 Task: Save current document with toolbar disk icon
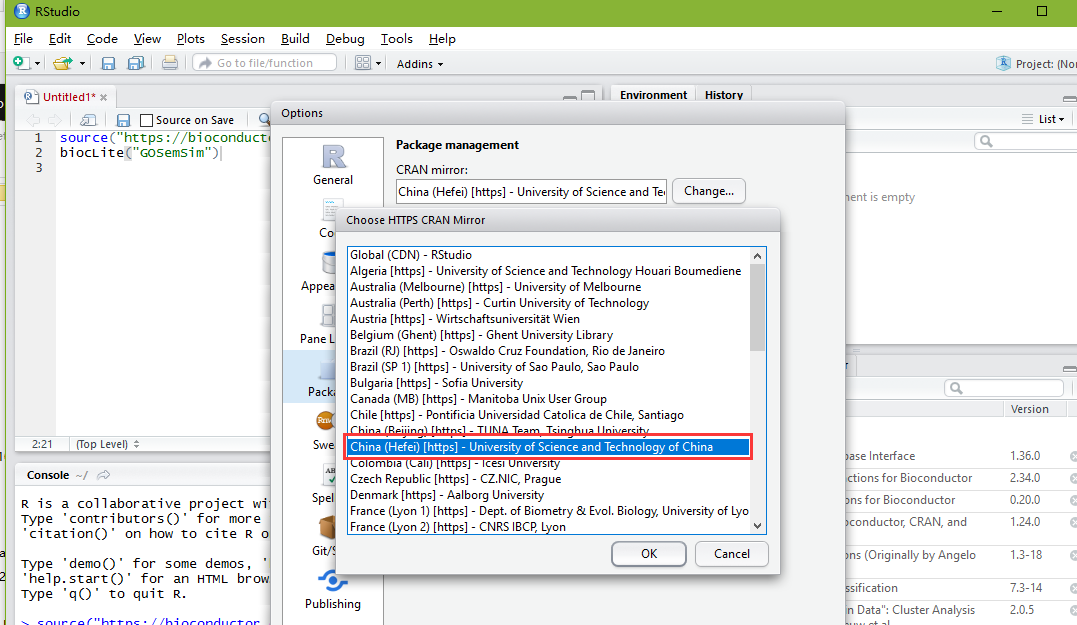coord(108,63)
